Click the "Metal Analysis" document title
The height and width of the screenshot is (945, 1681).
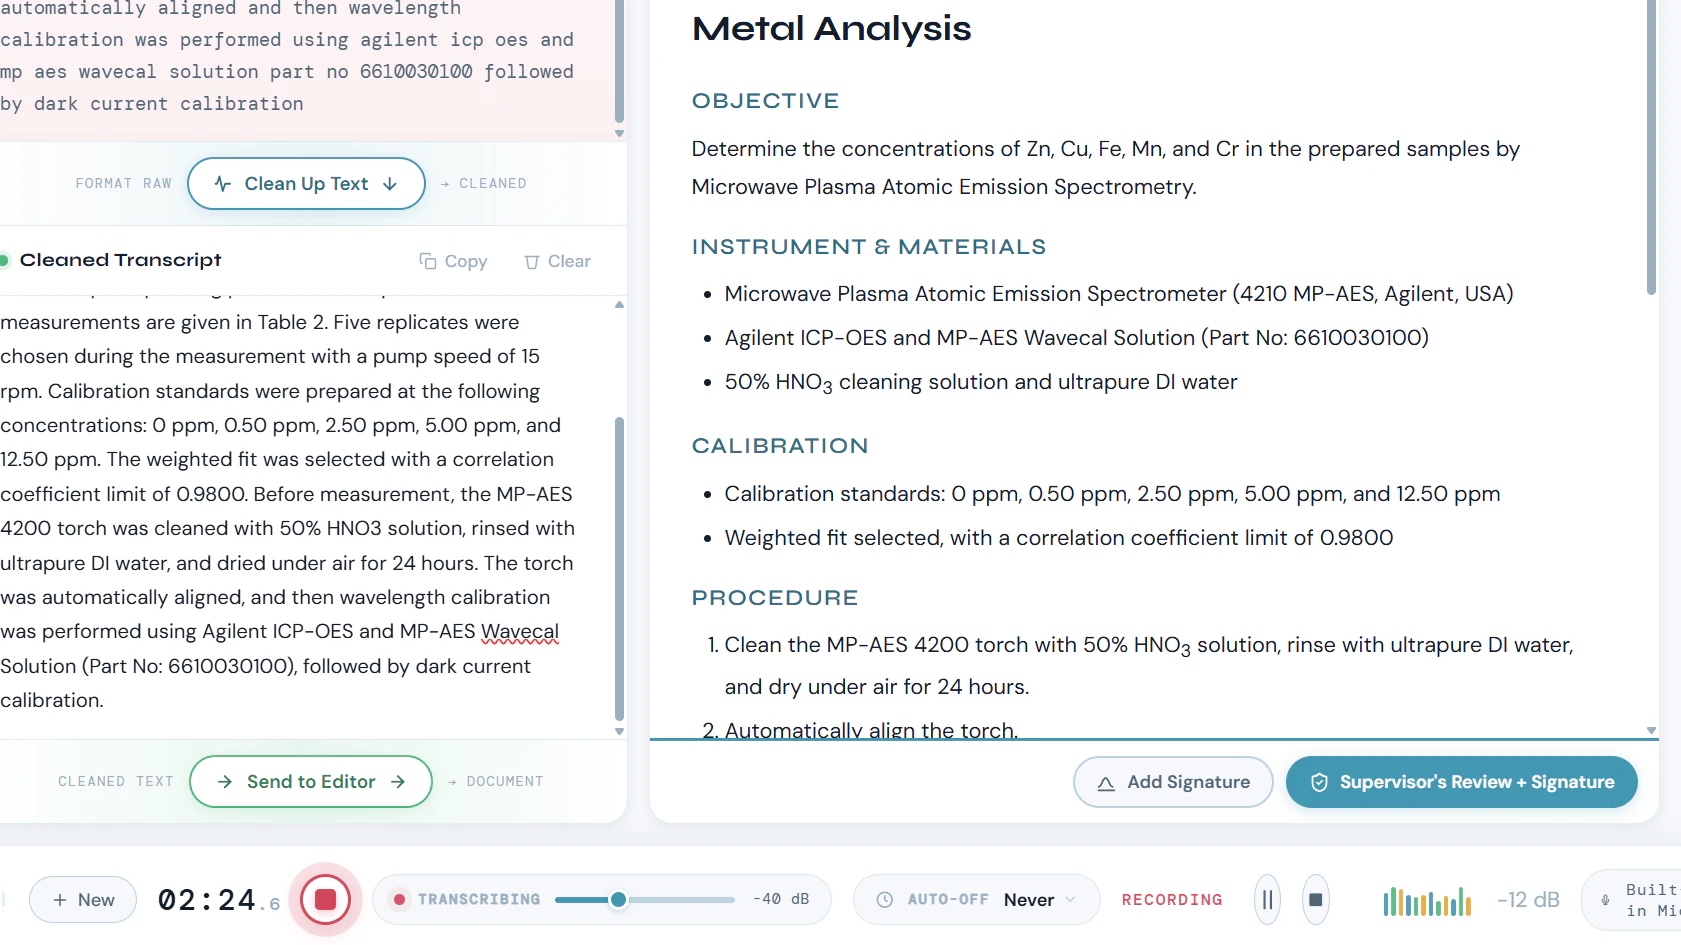coord(831,28)
